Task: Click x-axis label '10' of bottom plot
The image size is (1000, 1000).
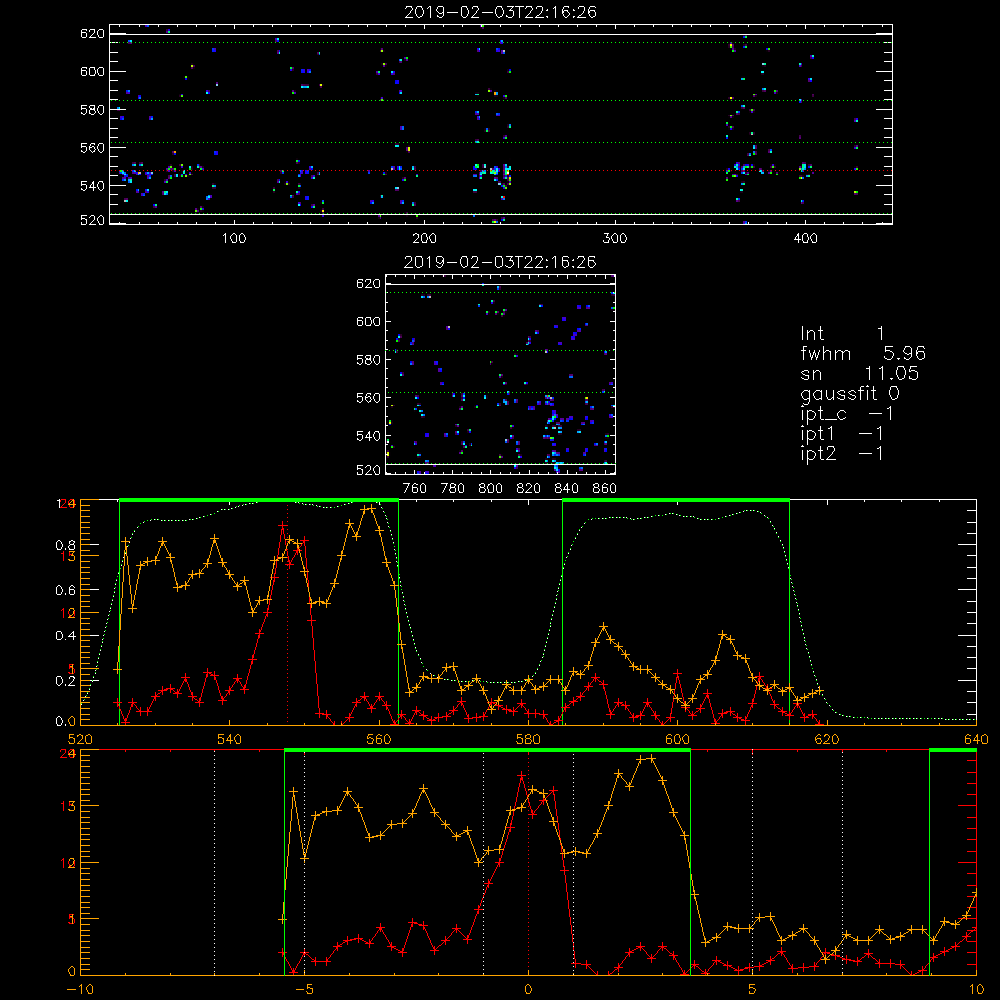Action: click(x=976, y=989)
